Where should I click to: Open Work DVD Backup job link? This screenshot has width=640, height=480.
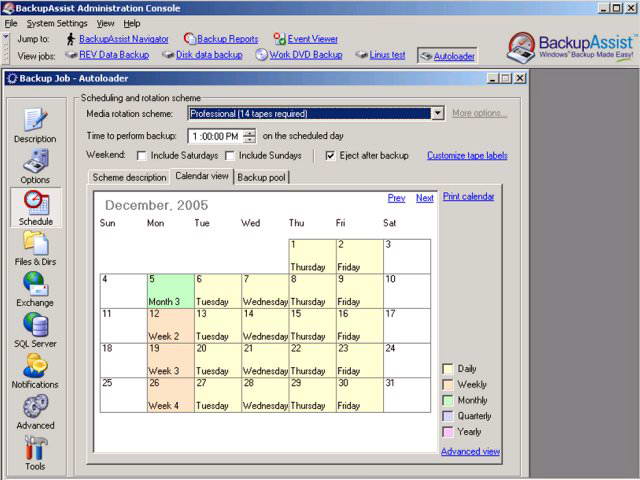[x=306, y=55]
